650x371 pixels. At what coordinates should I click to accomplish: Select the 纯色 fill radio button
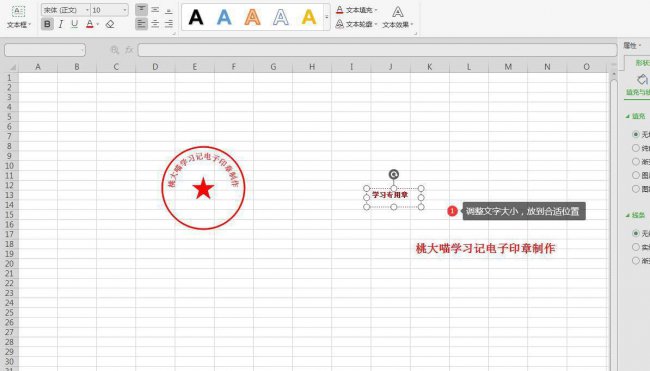[x=635, y=148]
